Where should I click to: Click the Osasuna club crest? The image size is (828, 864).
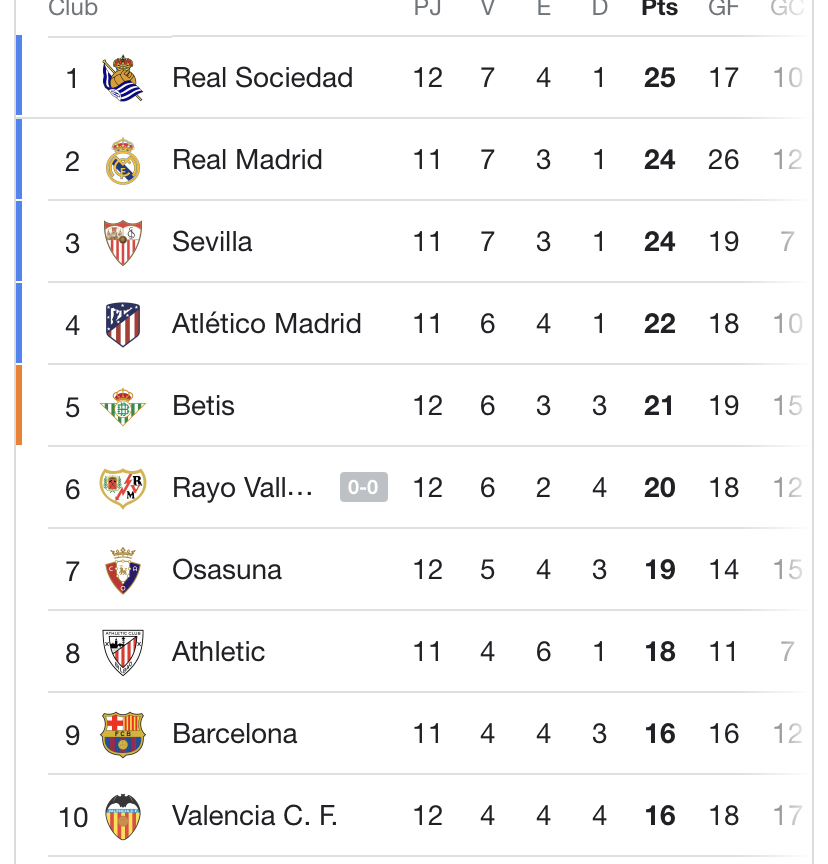tap(122, 571)
